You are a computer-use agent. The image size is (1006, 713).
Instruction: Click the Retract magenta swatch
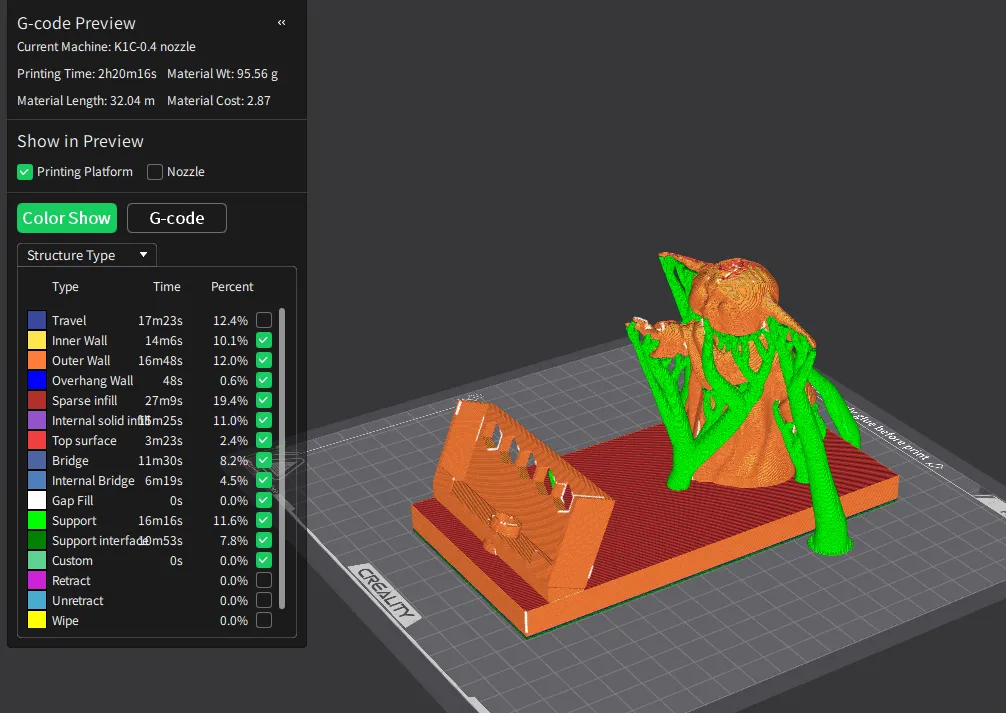(x=37, y=580)
